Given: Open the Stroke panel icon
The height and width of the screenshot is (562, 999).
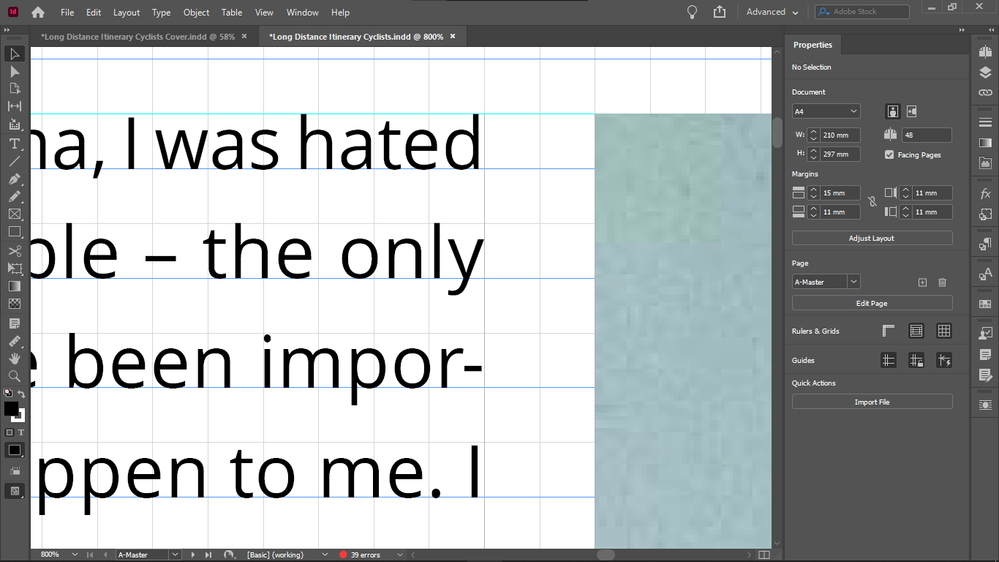Looking at the screenshot, I should pyautogui.click(x=985, y=122).
